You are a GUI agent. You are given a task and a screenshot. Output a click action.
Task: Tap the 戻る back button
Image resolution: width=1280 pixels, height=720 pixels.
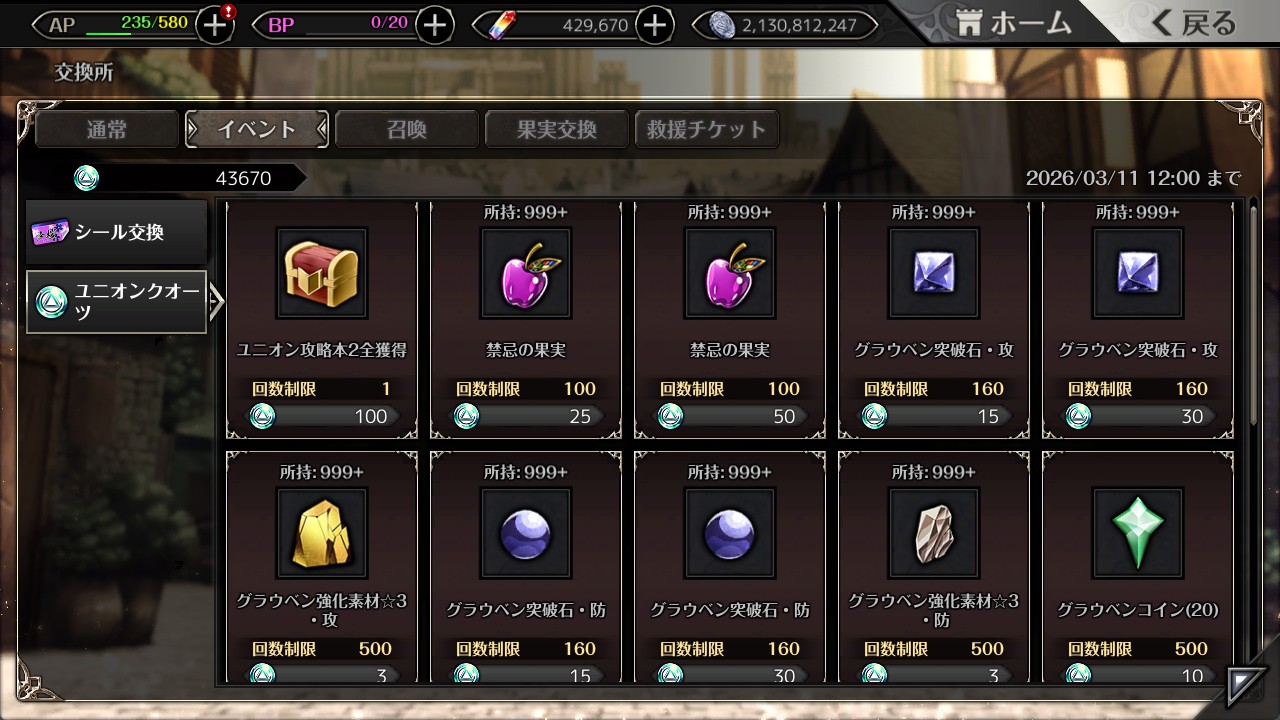click(1193, 24)
